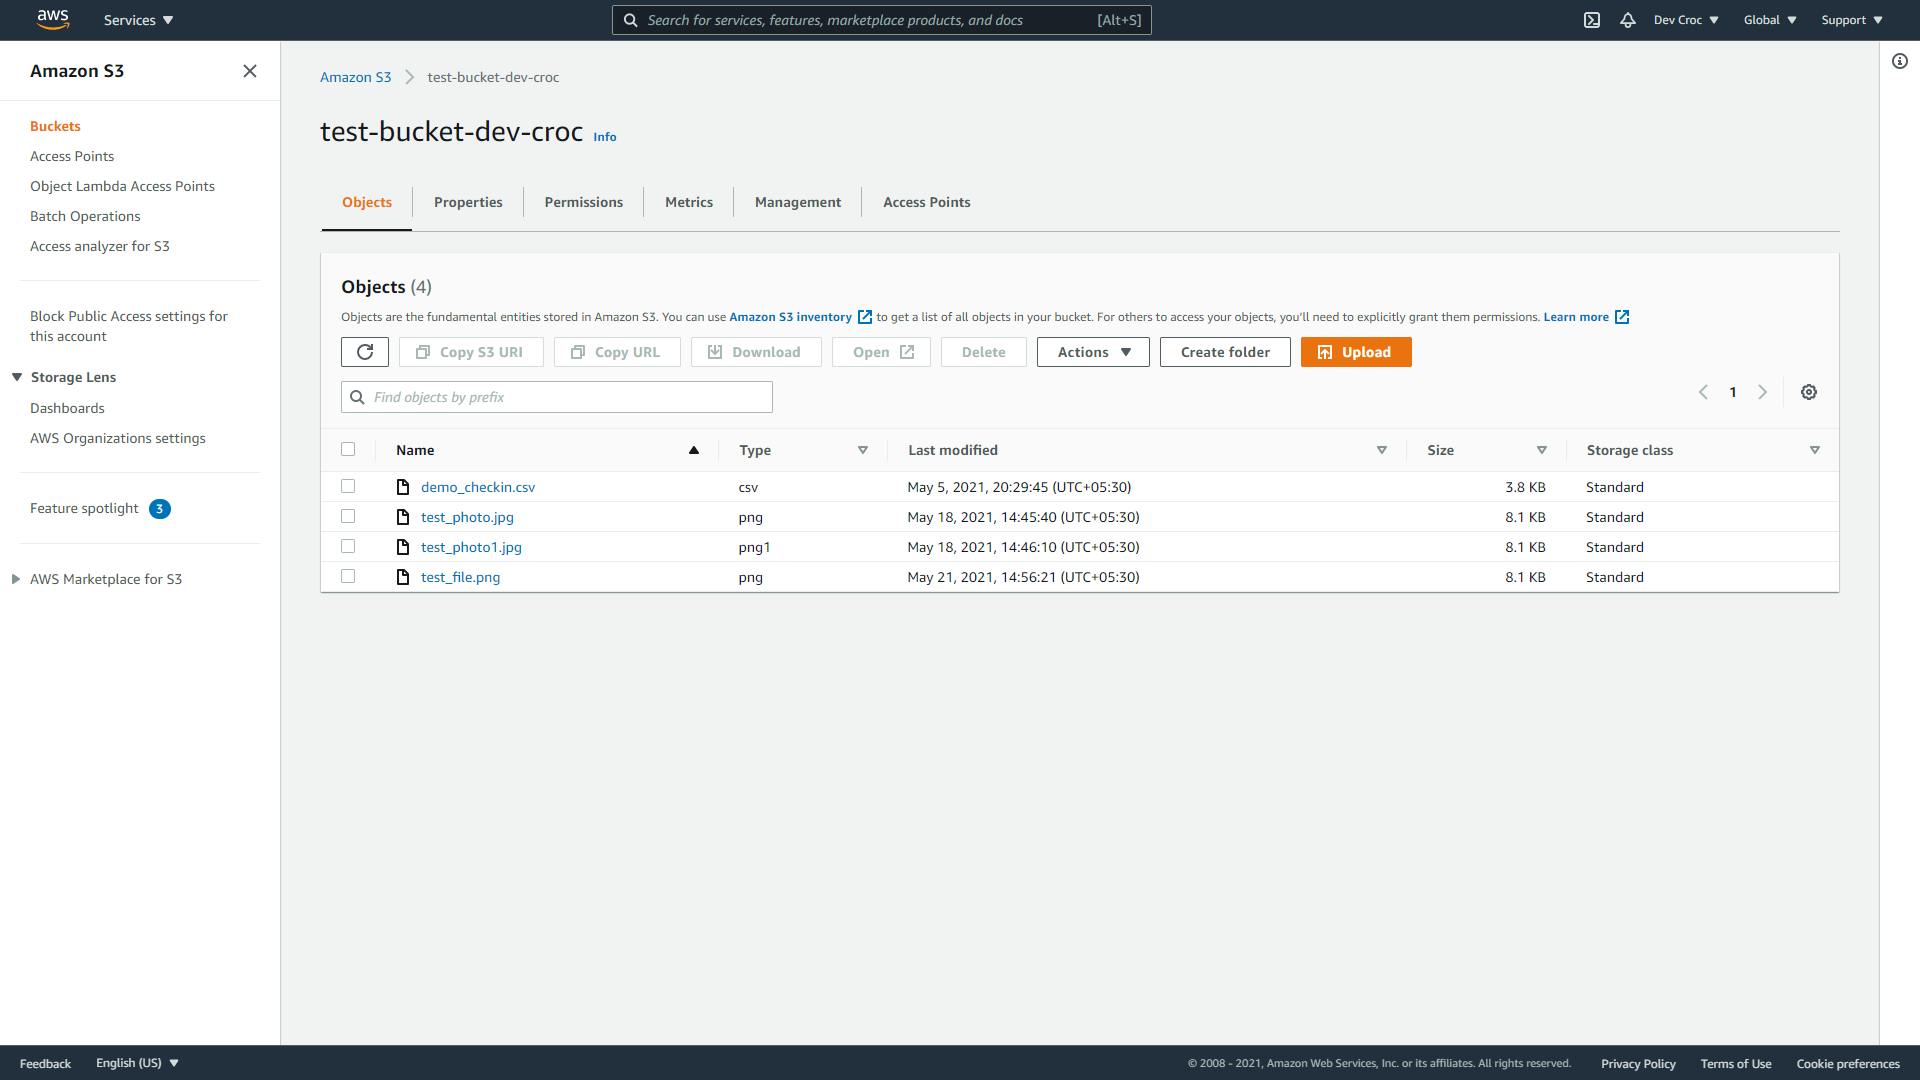Screen dimensions: 1920x1080
Task: Click the file icon beside test_photo.jpg
Action: 403,517
